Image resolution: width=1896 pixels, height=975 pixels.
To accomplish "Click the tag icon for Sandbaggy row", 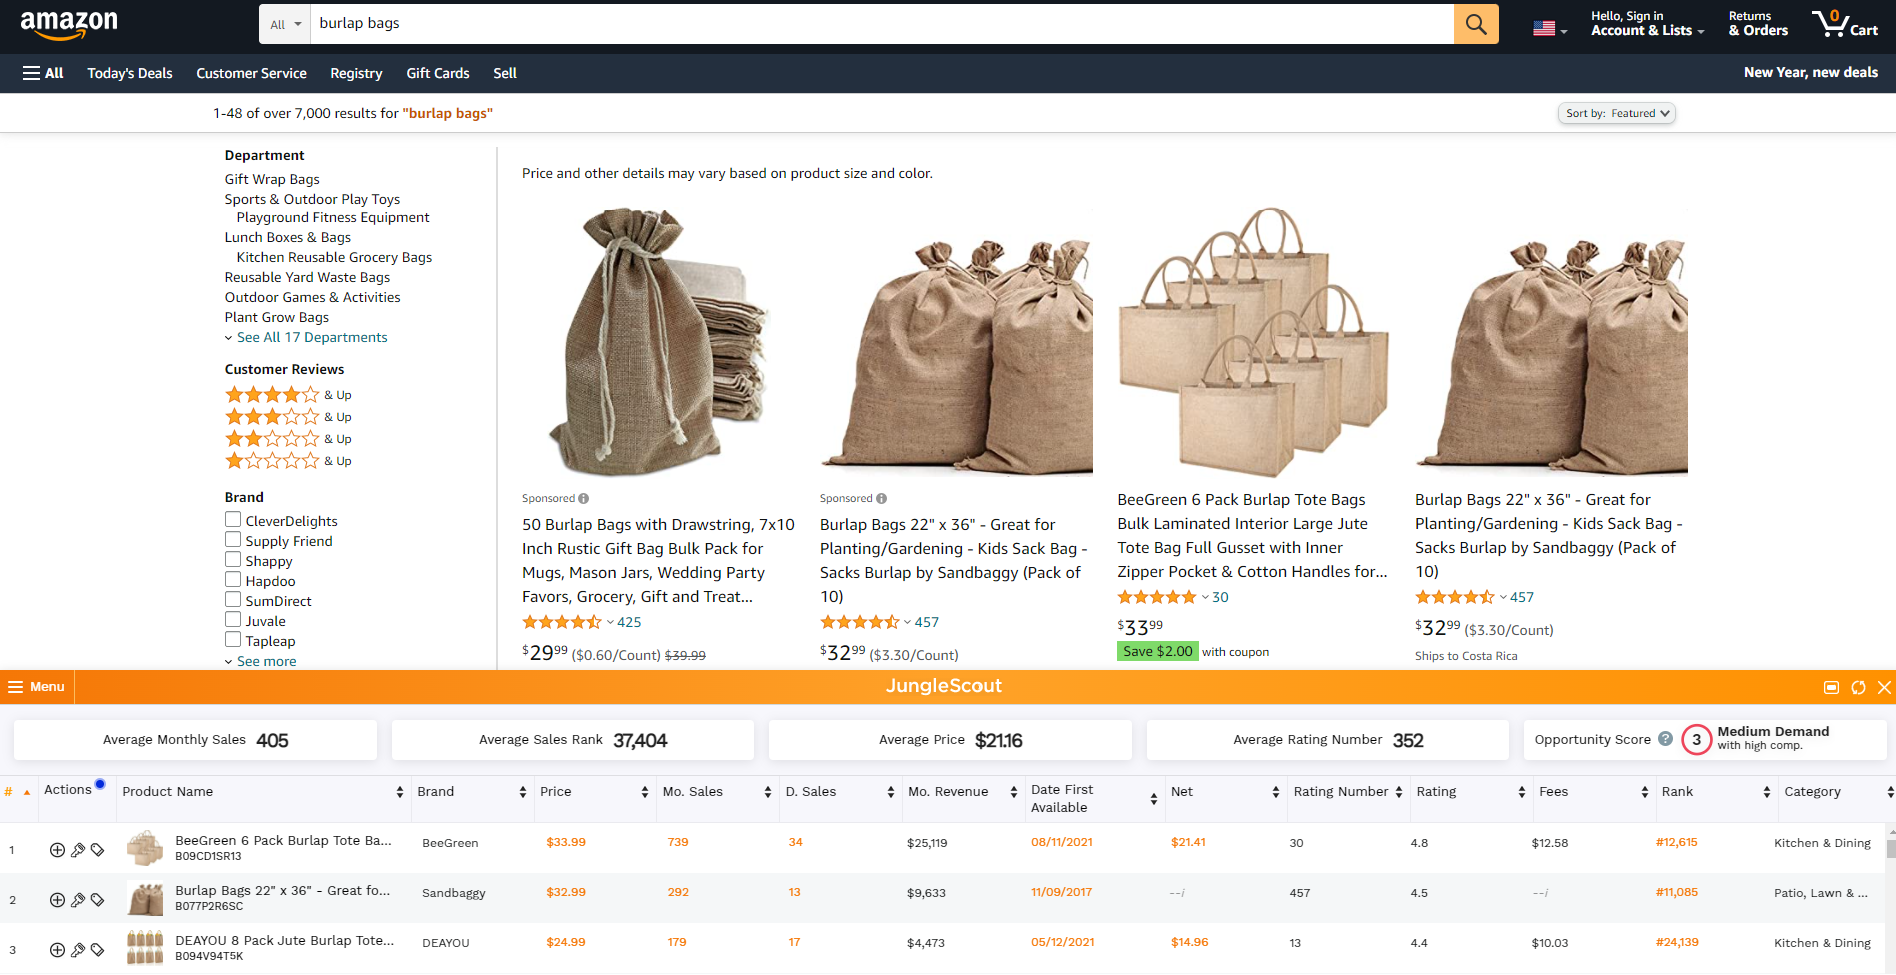I will [x=97, y=900].
